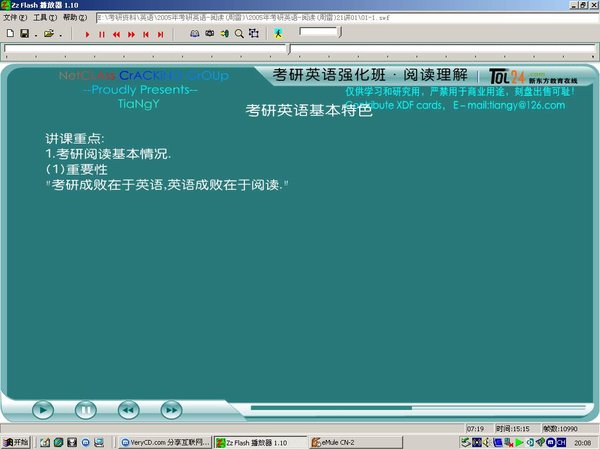Click the round Fast-forward button in flash player
Image resolution: width=600 pixels, height=450 pixels.
[x=171, y=410]
